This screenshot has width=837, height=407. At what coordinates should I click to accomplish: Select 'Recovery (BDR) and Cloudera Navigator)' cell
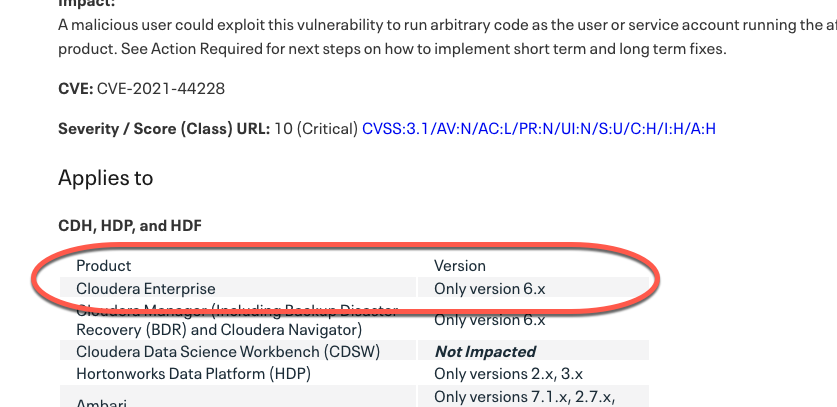tap(219, 330)
